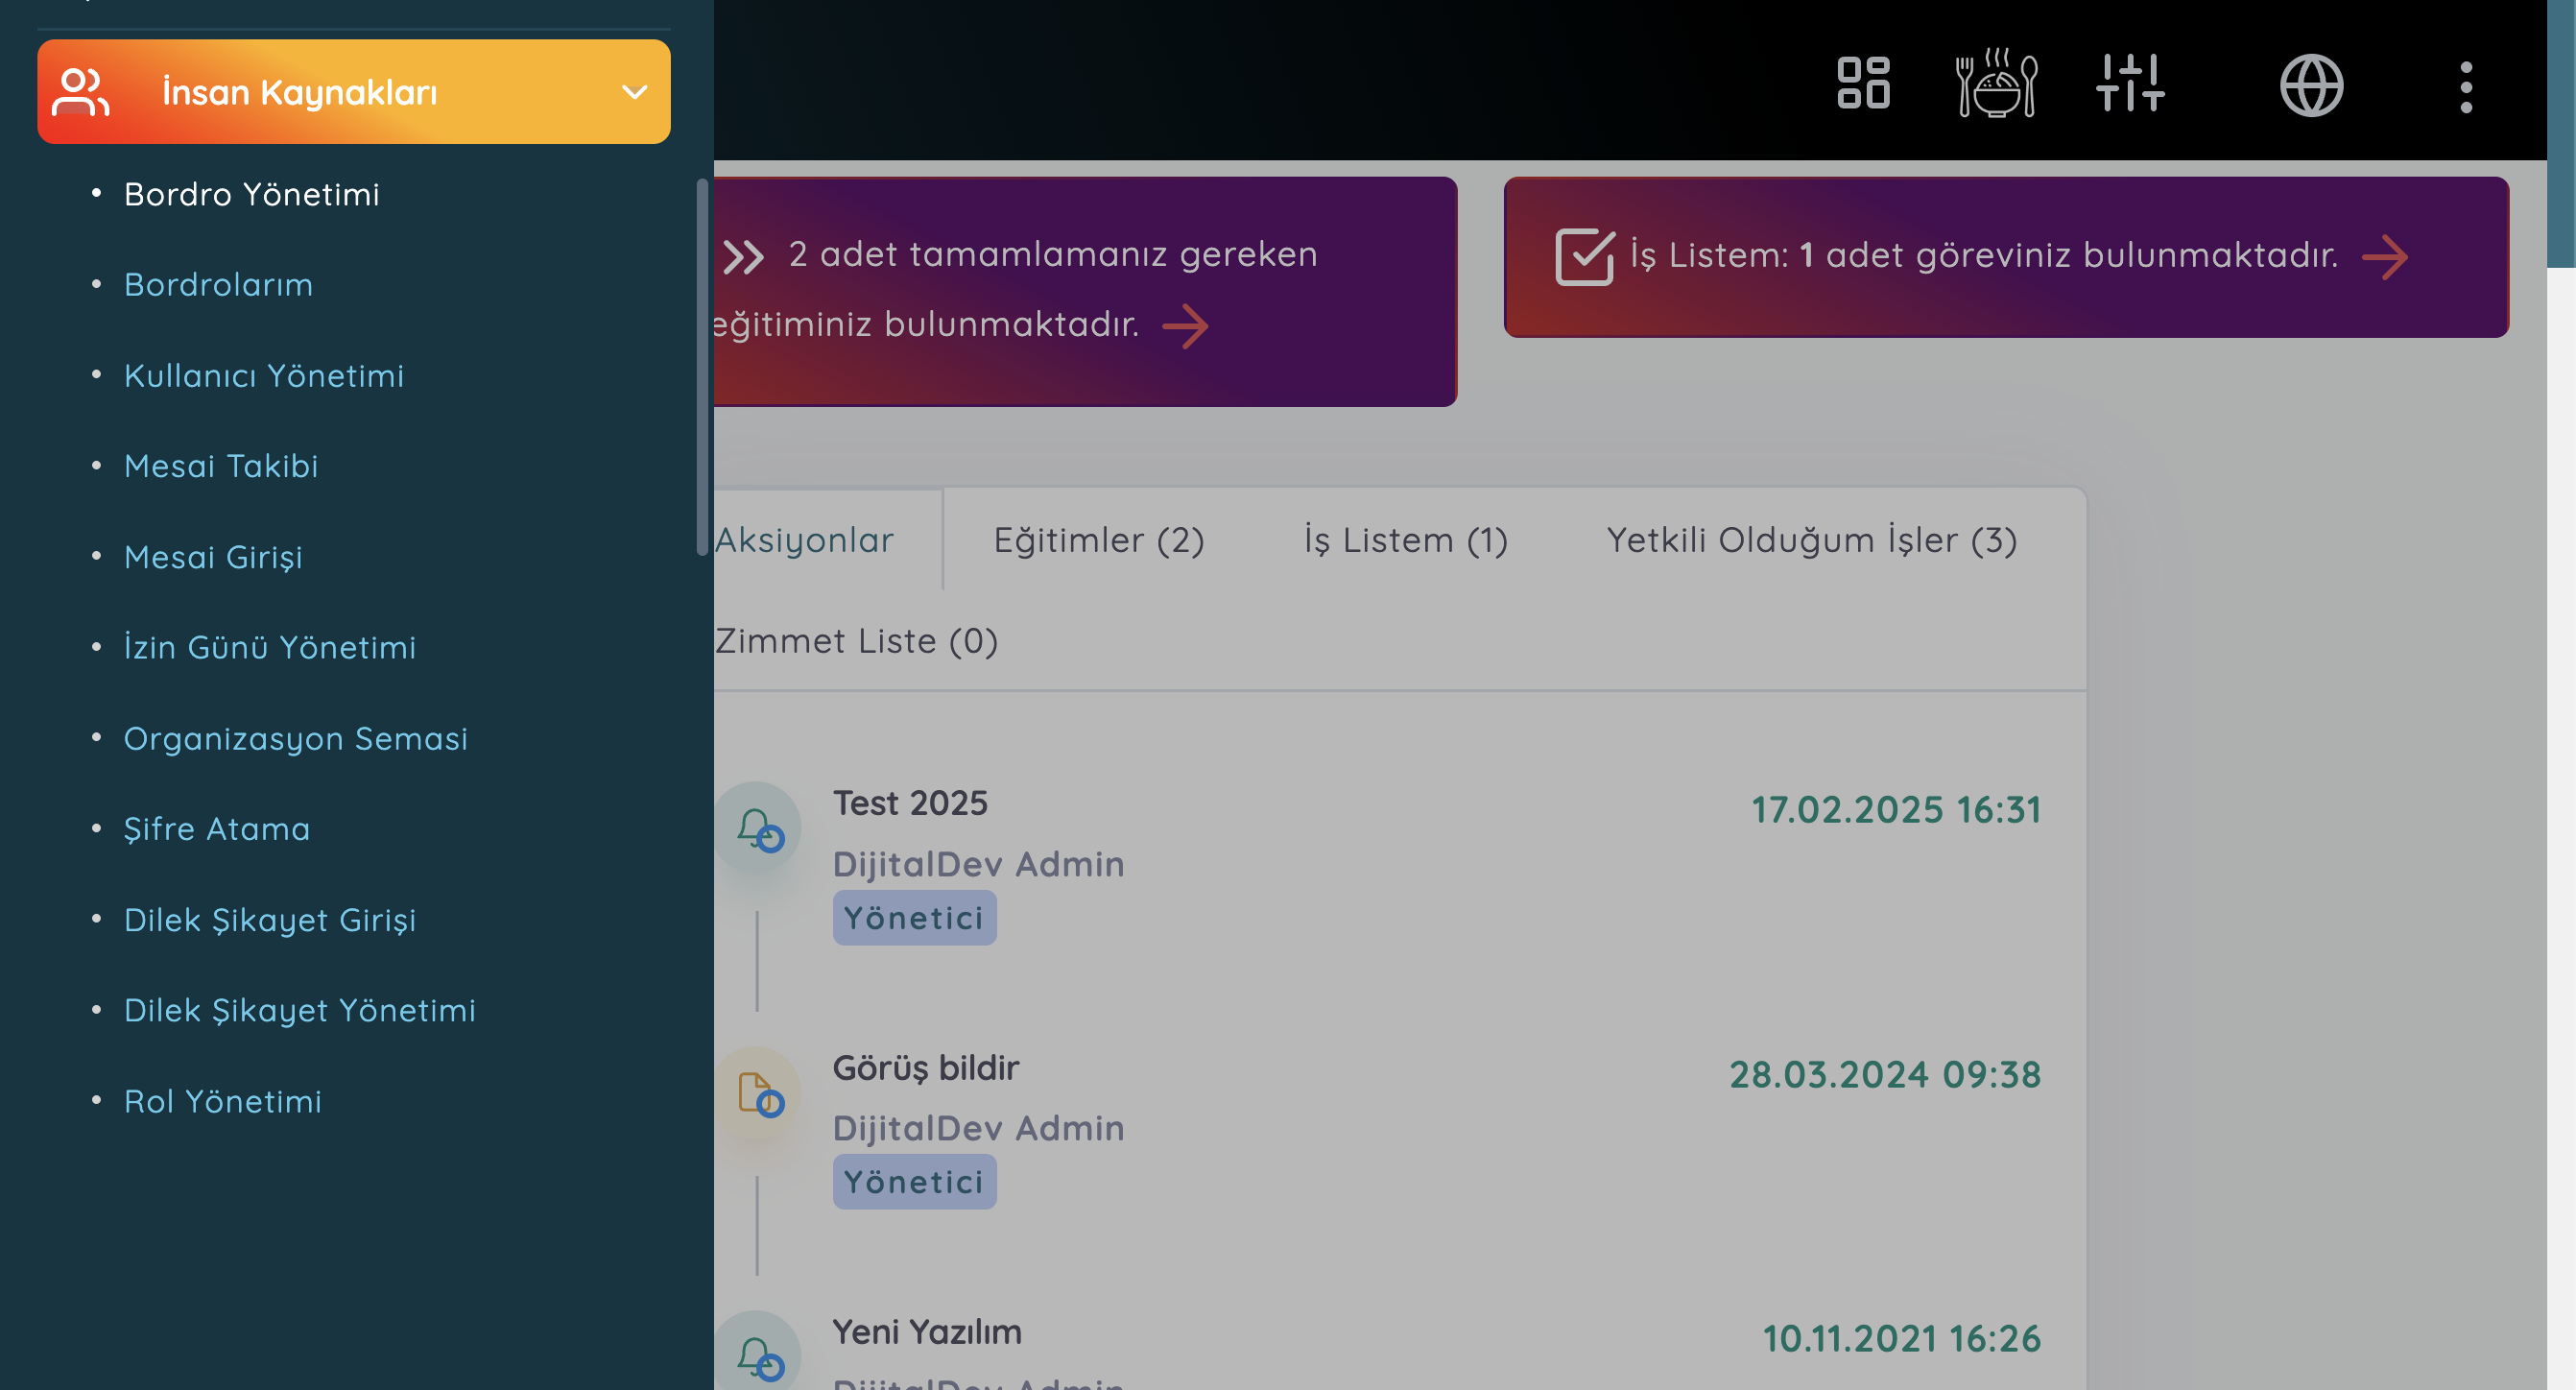Screen dimensions: 2576x1390
Task: Open Rol Yönetimi from sidebar
Action: pyautogui.click(x=222, y=1101)
